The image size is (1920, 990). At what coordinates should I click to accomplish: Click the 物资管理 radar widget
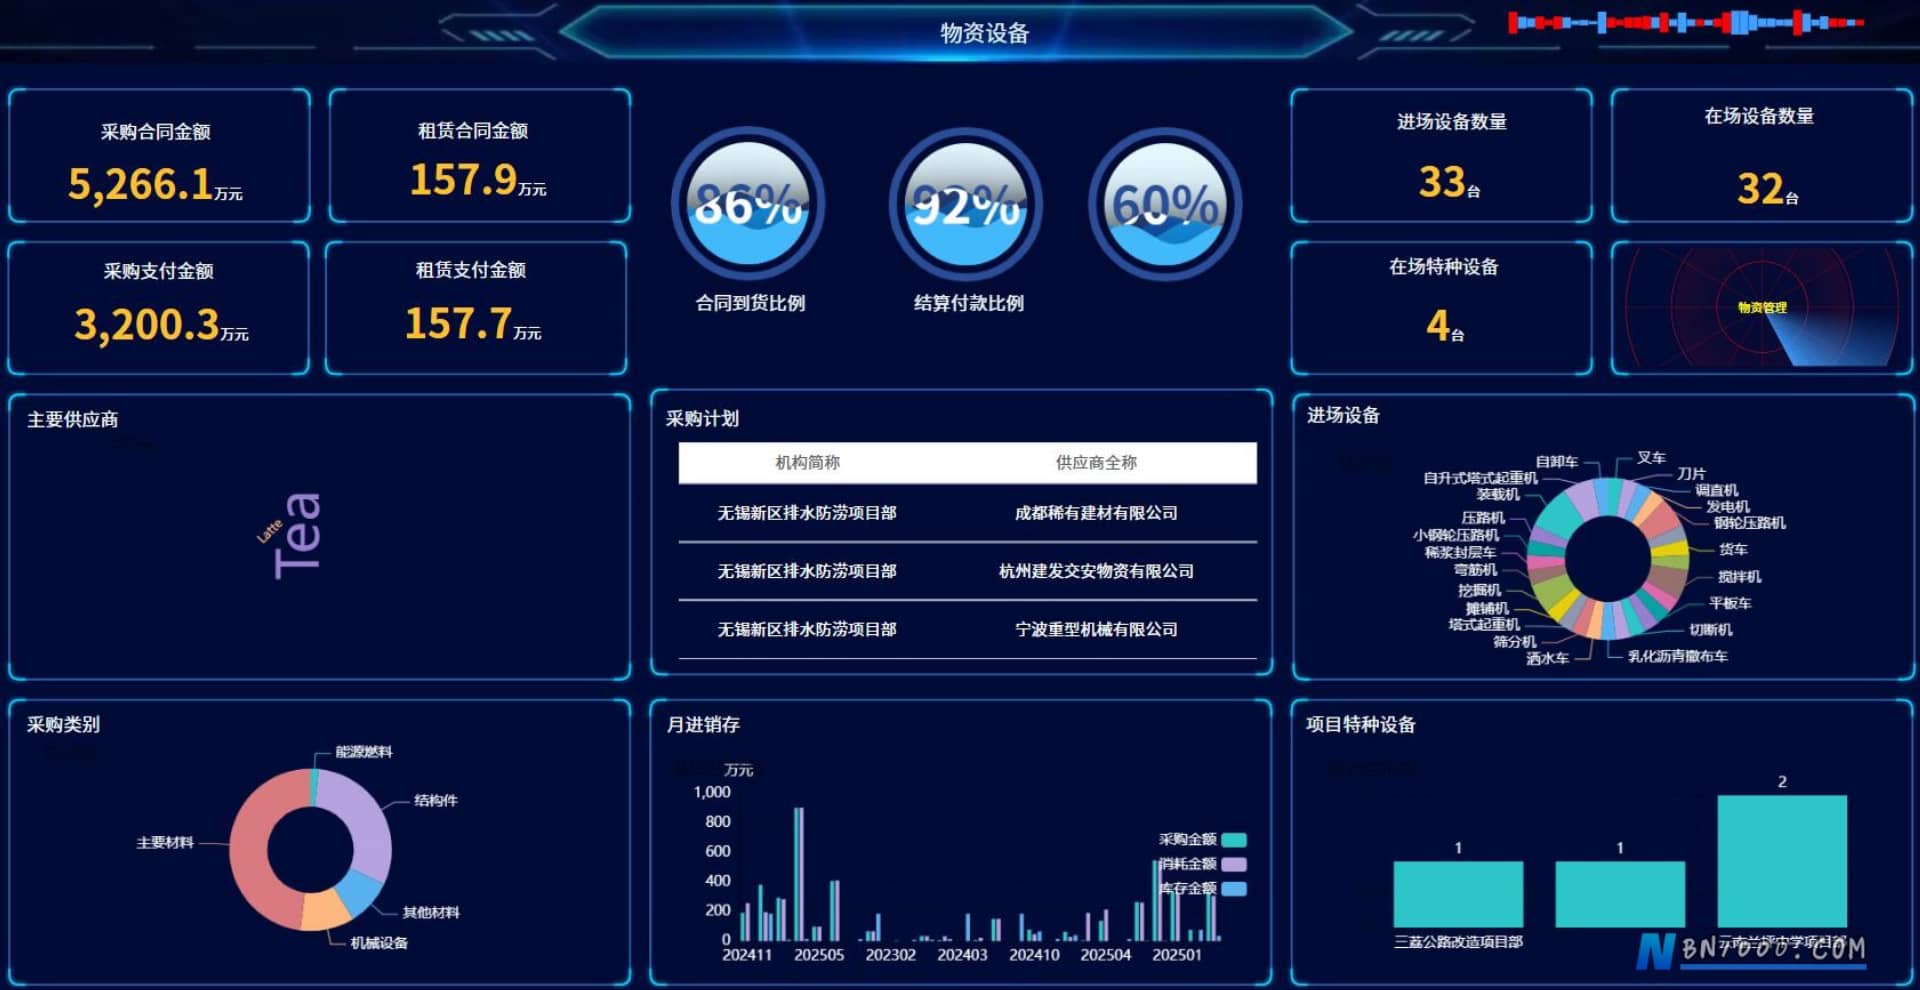point(1762,308)
